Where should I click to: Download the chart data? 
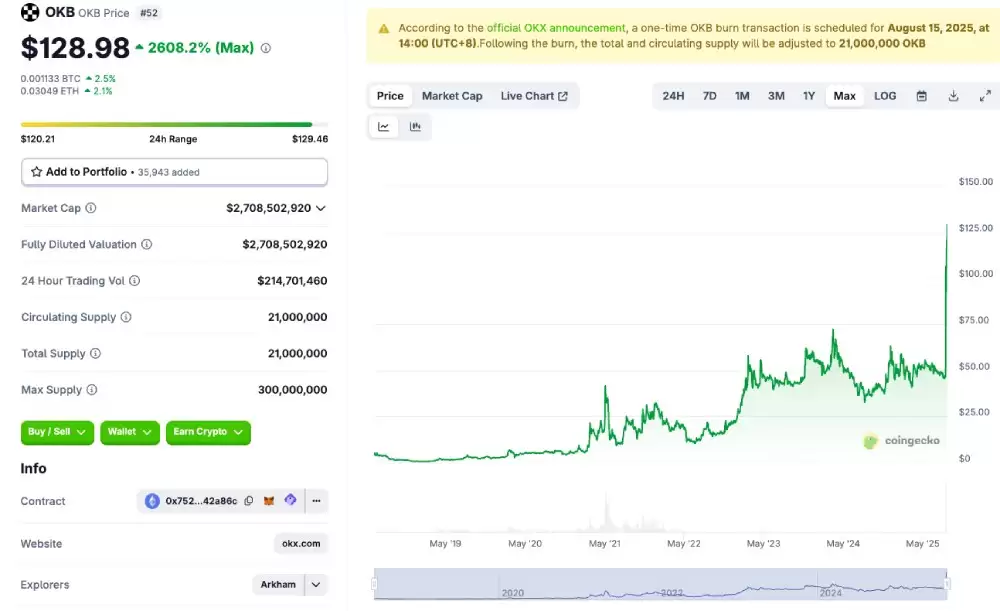point(954,96)
